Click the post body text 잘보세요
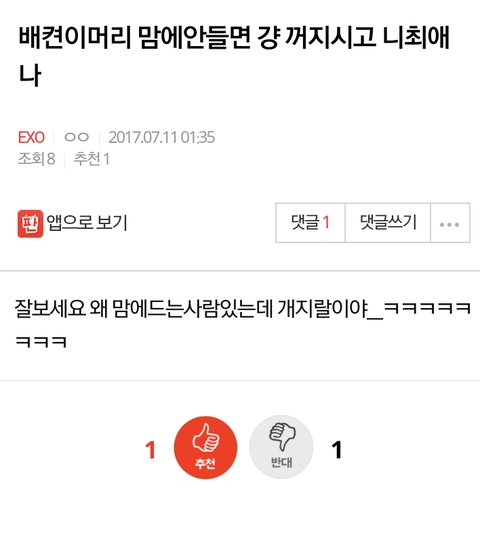The image size is (480, 541). [x=50, y=308]
